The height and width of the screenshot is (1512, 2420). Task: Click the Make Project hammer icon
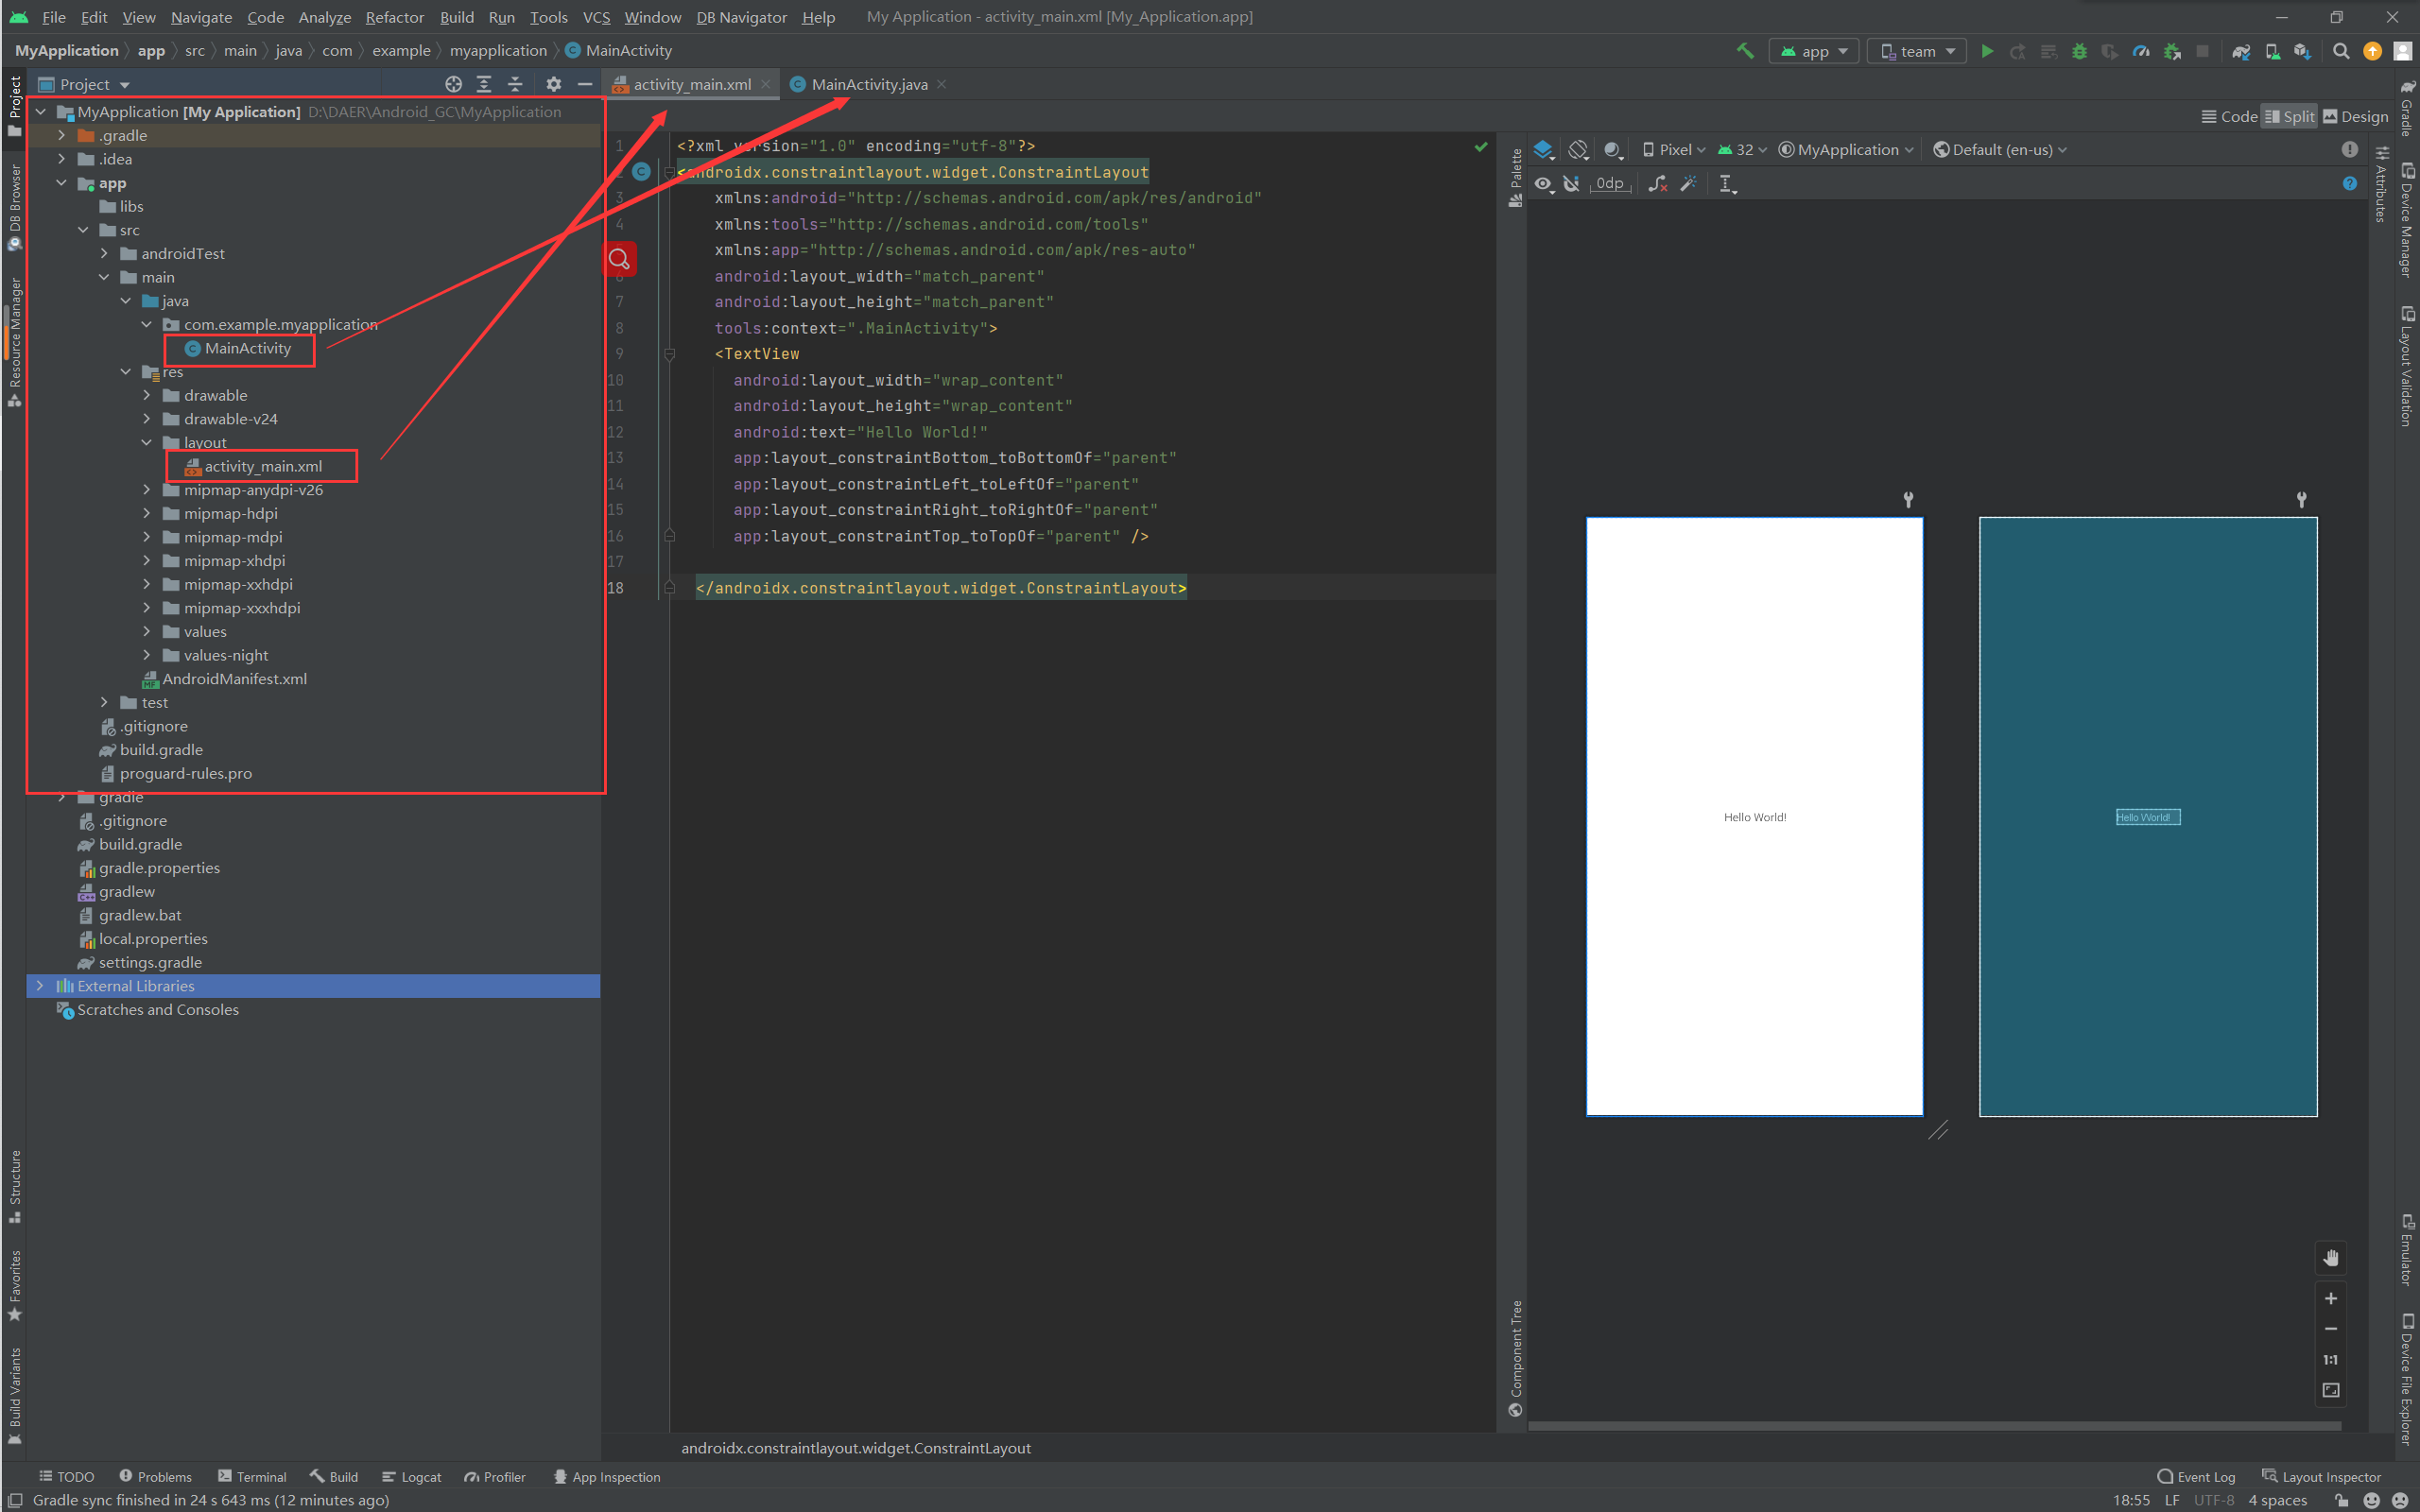1745,51
